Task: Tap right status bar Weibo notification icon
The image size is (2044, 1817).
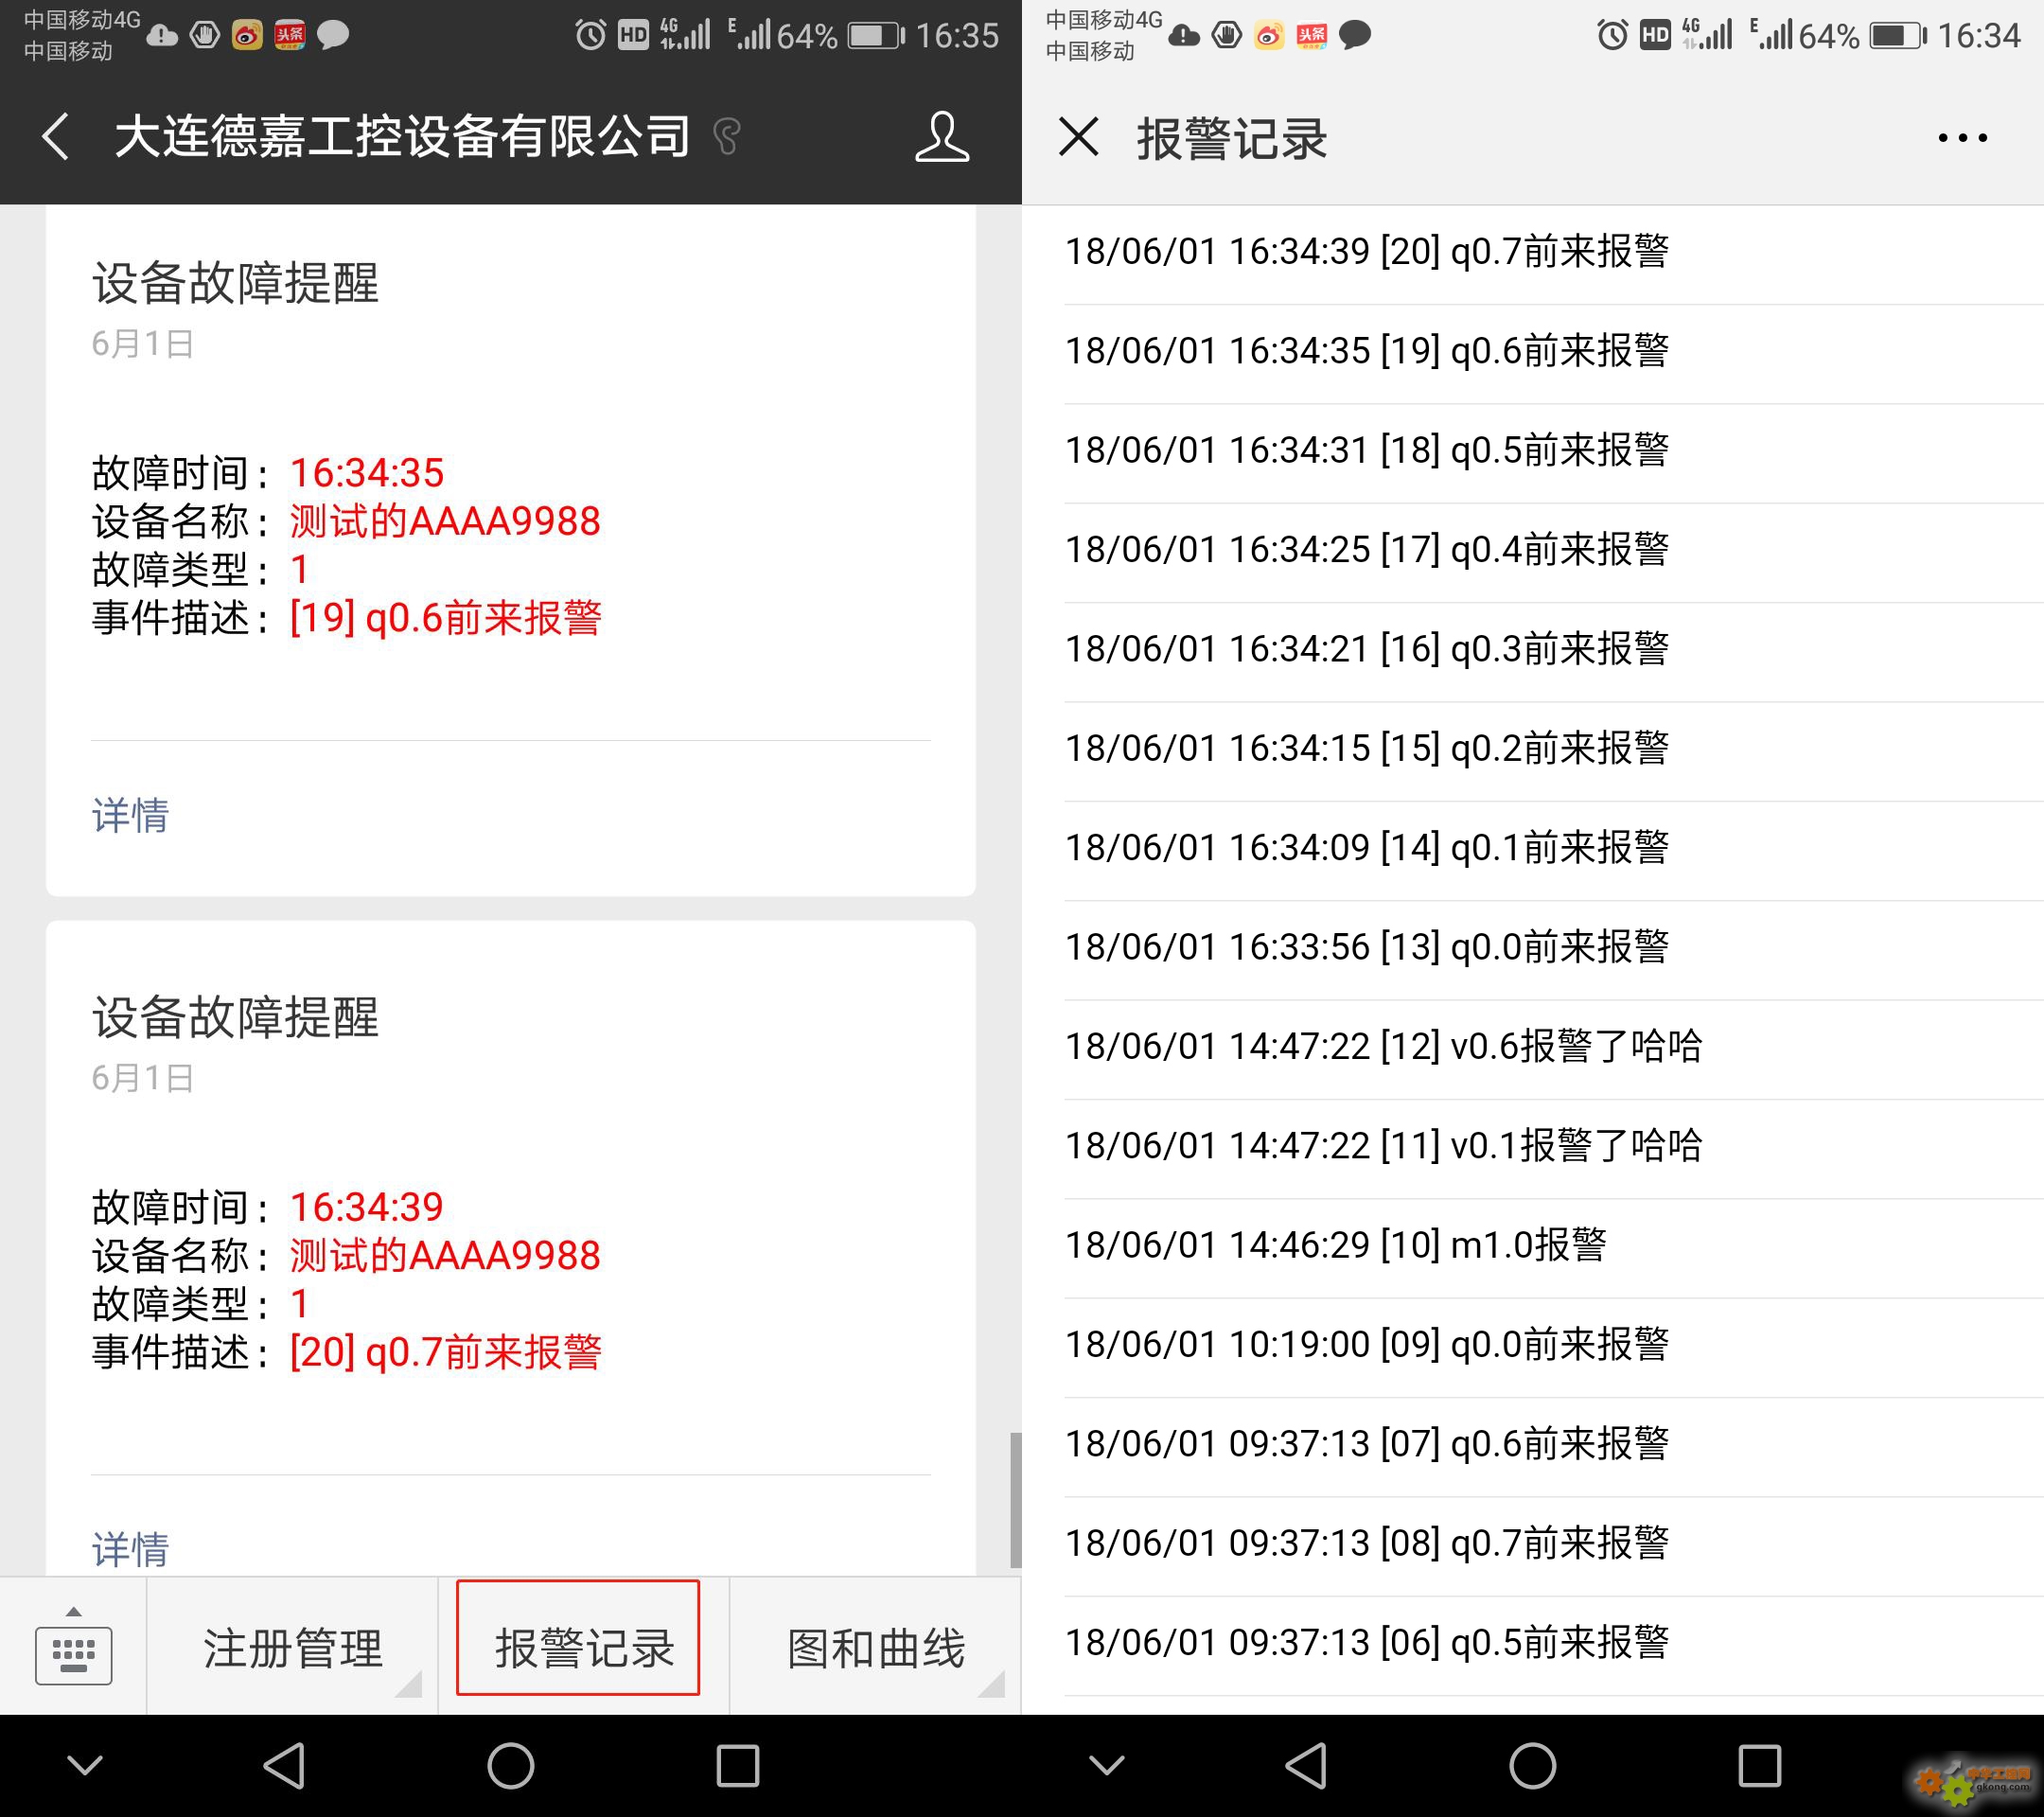Action: click(1269, 36)
